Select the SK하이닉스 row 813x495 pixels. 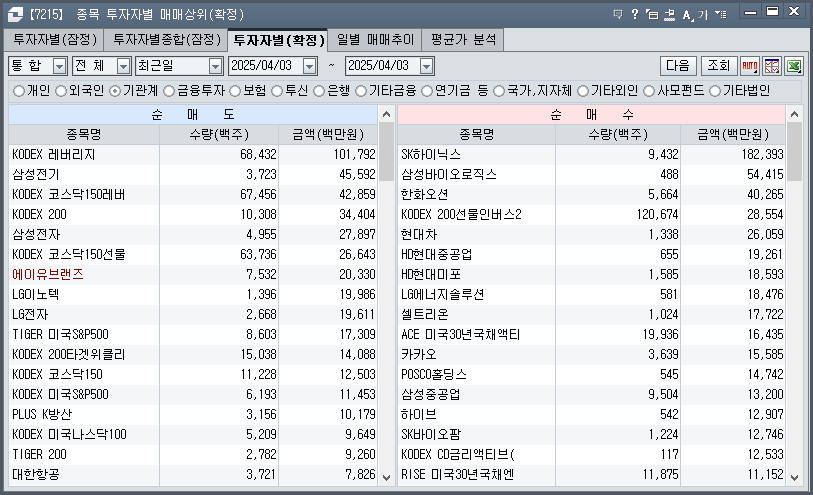tap(592, 154)
